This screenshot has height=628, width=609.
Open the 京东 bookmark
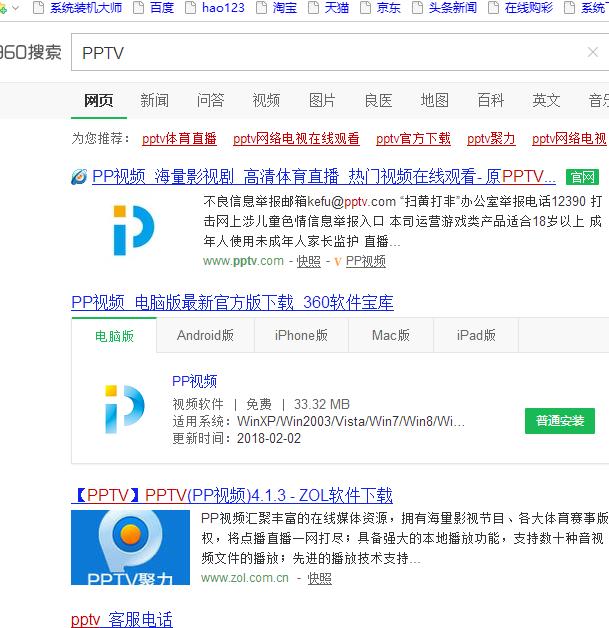(x=388, y=7)
